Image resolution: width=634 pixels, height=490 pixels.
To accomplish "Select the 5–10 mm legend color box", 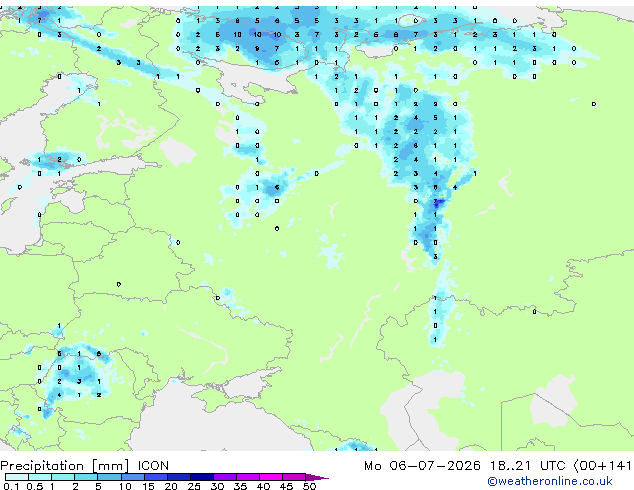I will click(109, 477).
